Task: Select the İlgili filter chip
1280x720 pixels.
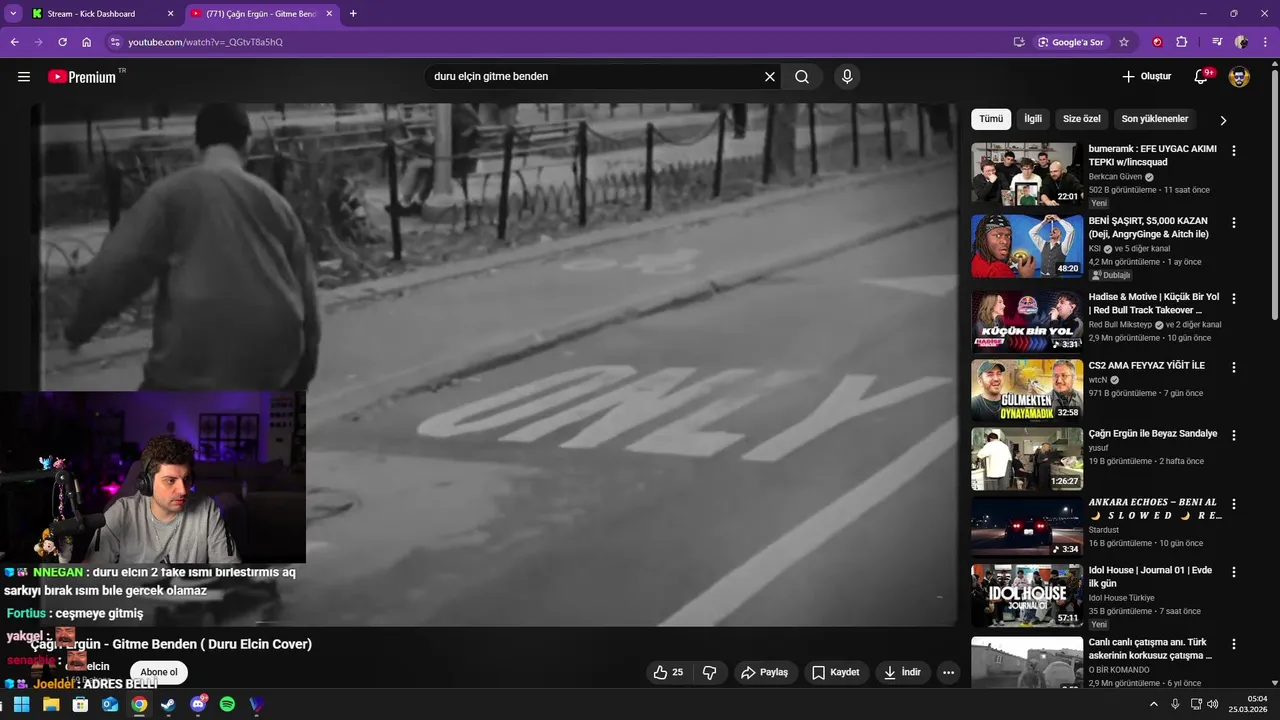Action: (x=1033, y=119)
